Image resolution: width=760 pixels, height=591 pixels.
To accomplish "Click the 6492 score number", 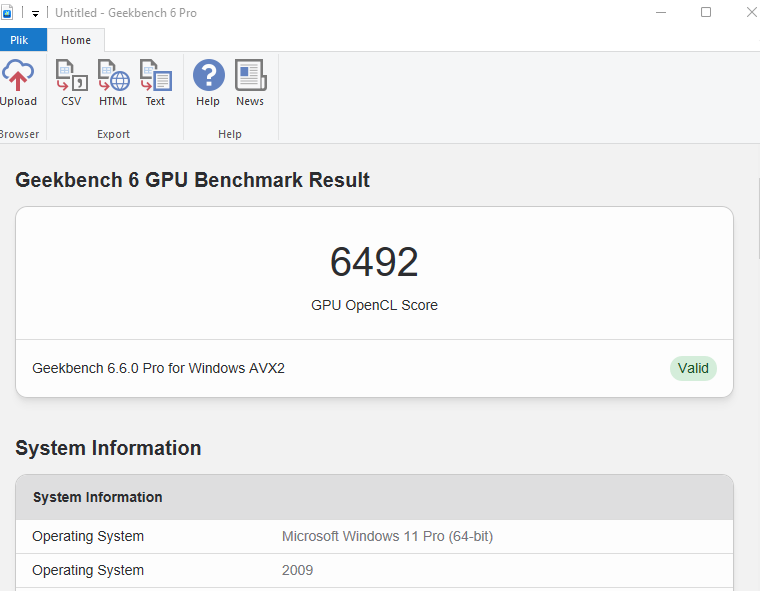I will coord(374,263).
